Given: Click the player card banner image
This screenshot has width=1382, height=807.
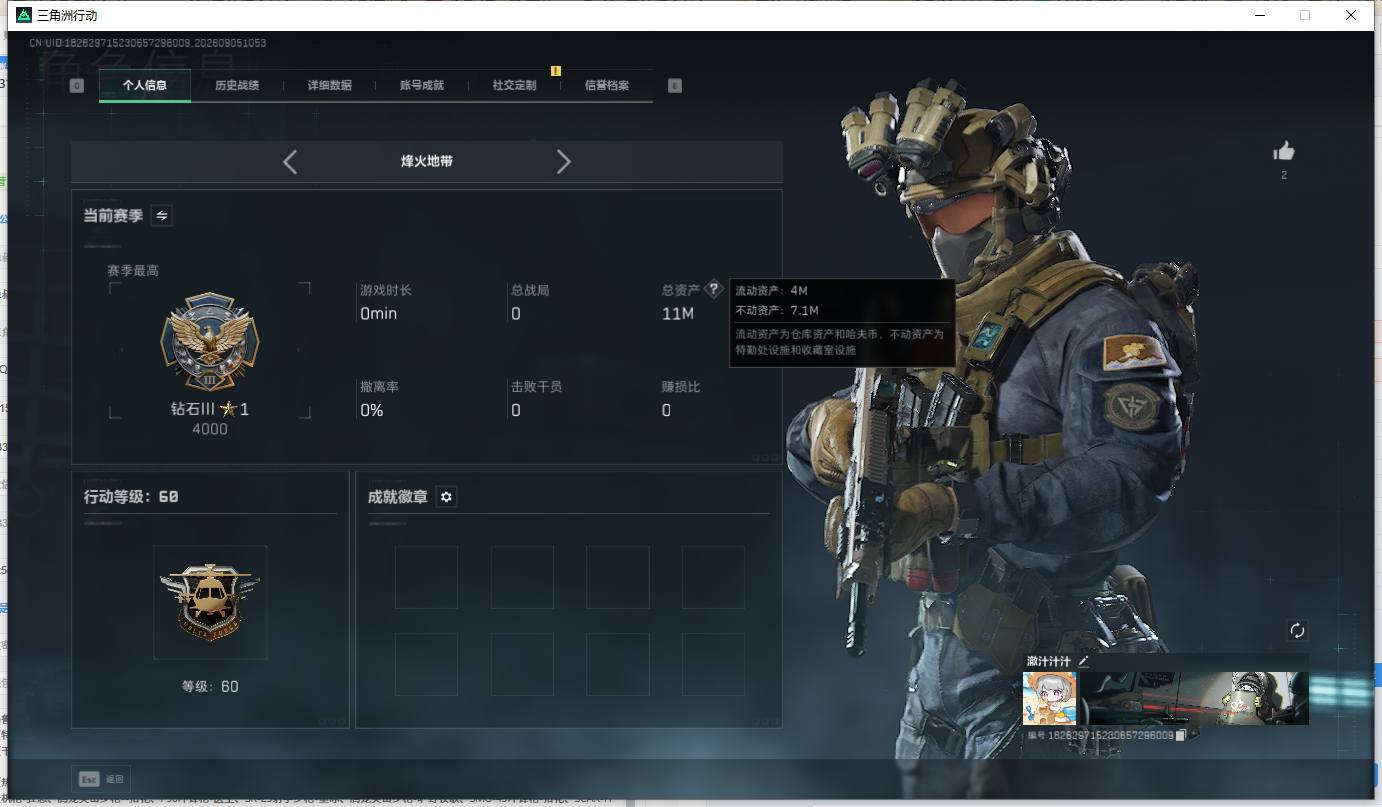Looking at the screenshot, I should (1194, 698).
